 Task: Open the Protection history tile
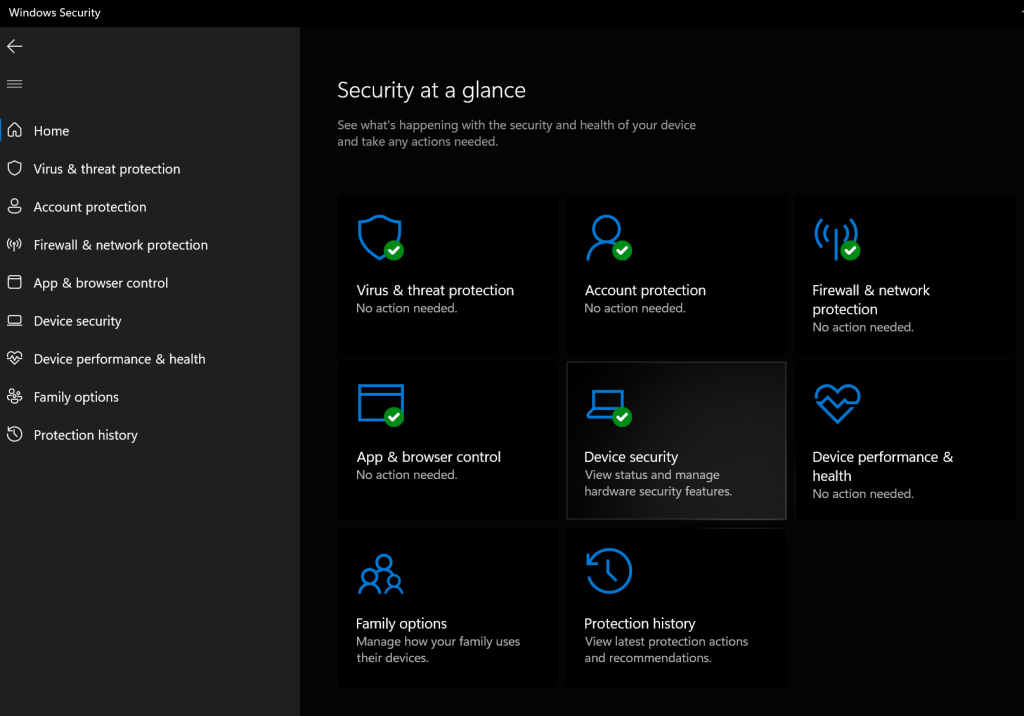676,607
